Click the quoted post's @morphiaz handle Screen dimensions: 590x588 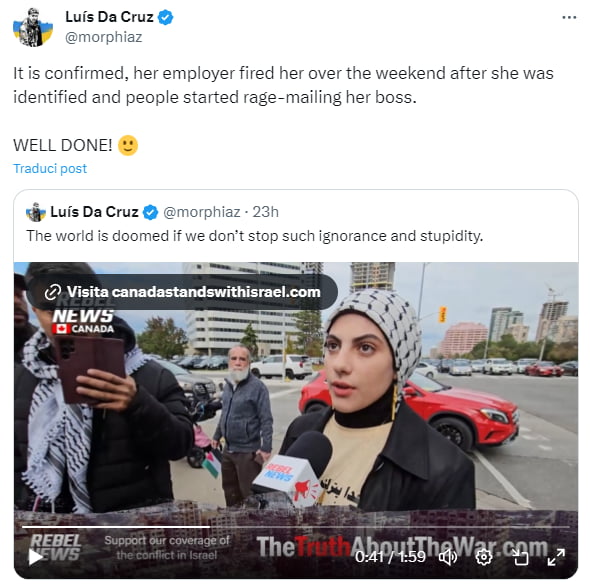point(202,212)
